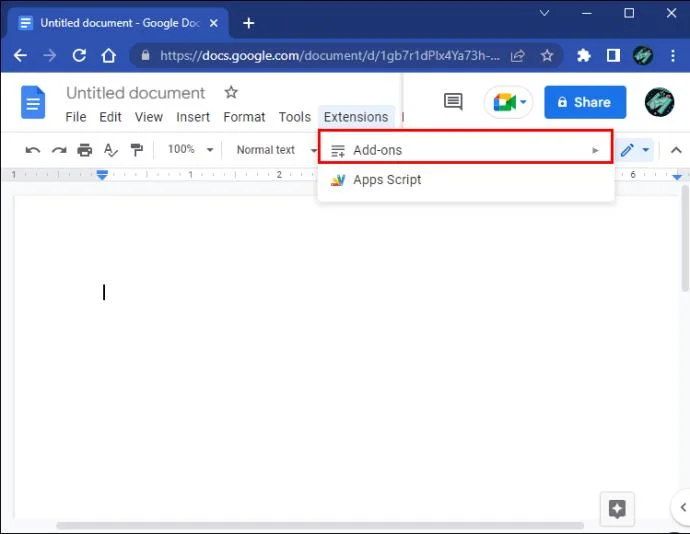Open a new browser tab

point(249,23)
